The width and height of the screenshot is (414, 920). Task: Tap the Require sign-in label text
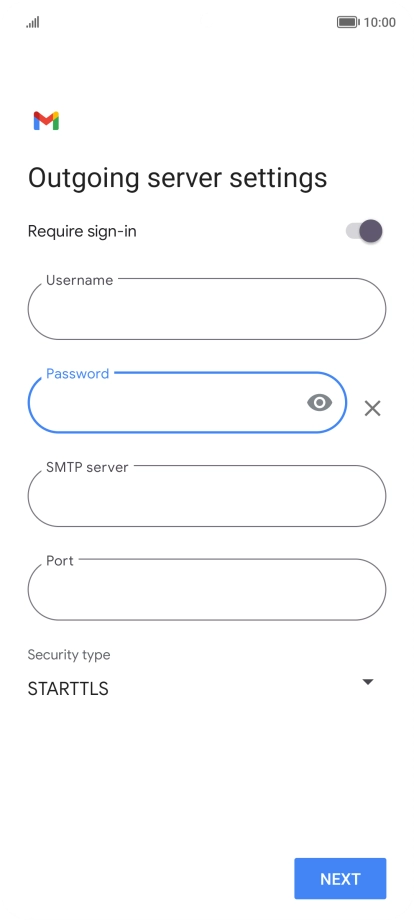pyautogui.click(x=82, y=231)
